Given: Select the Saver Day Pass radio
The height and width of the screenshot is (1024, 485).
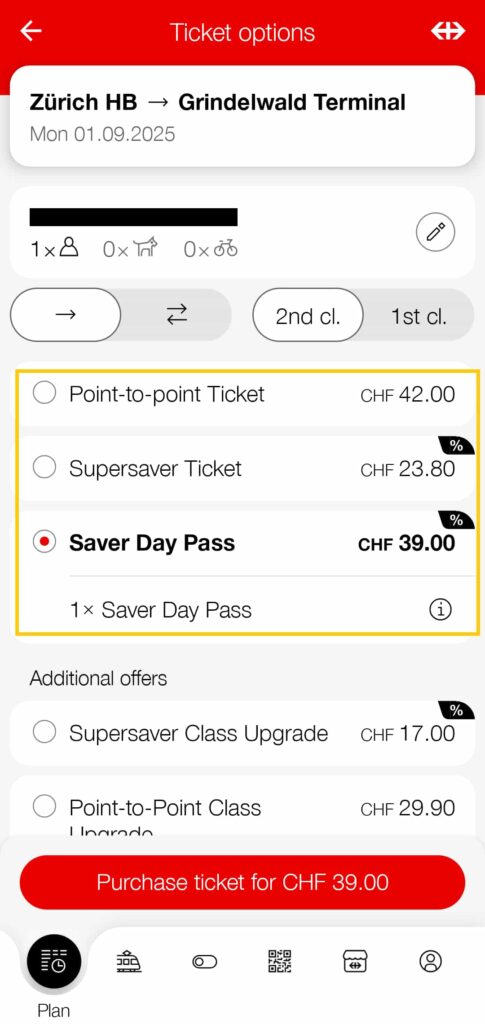Looking at the screenshot, I should (44, 543).
